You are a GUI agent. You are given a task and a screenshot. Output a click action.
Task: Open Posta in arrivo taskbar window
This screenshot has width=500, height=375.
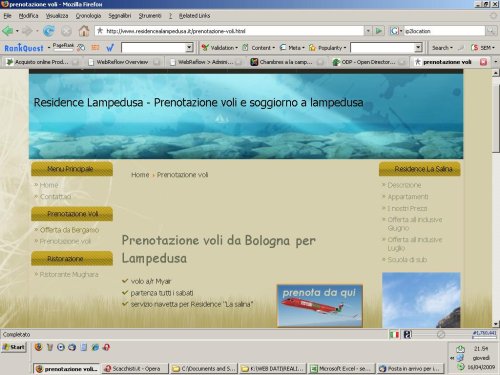click(411, 369)
